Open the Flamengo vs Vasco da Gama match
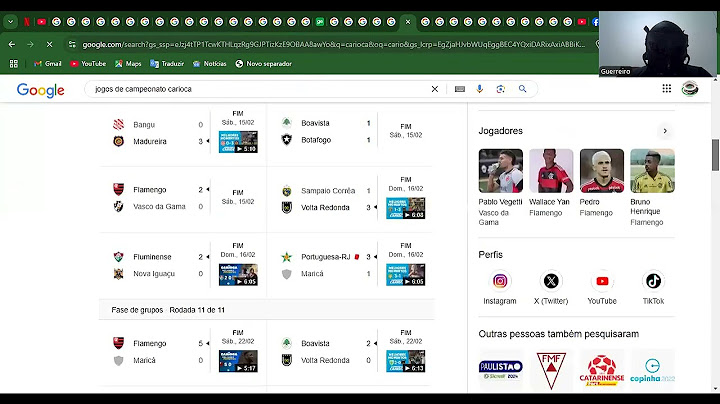The image size is (720, 404). pos(183,198)
